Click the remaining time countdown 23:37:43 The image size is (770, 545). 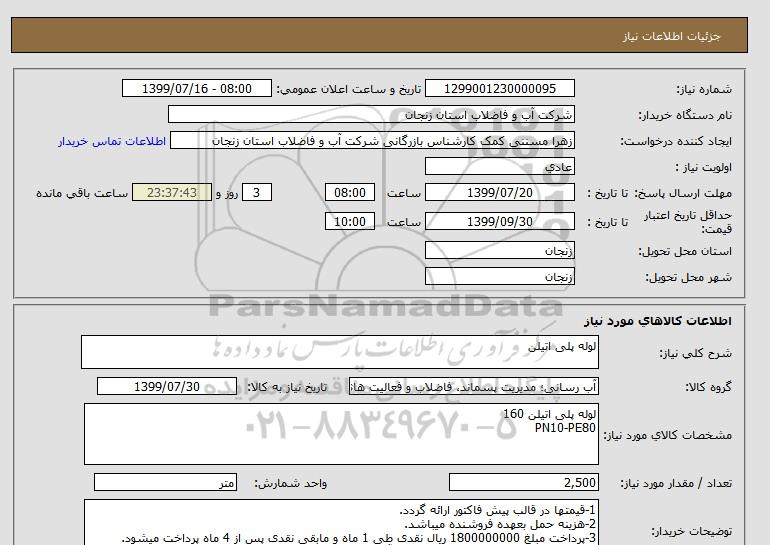pos(172,192)
